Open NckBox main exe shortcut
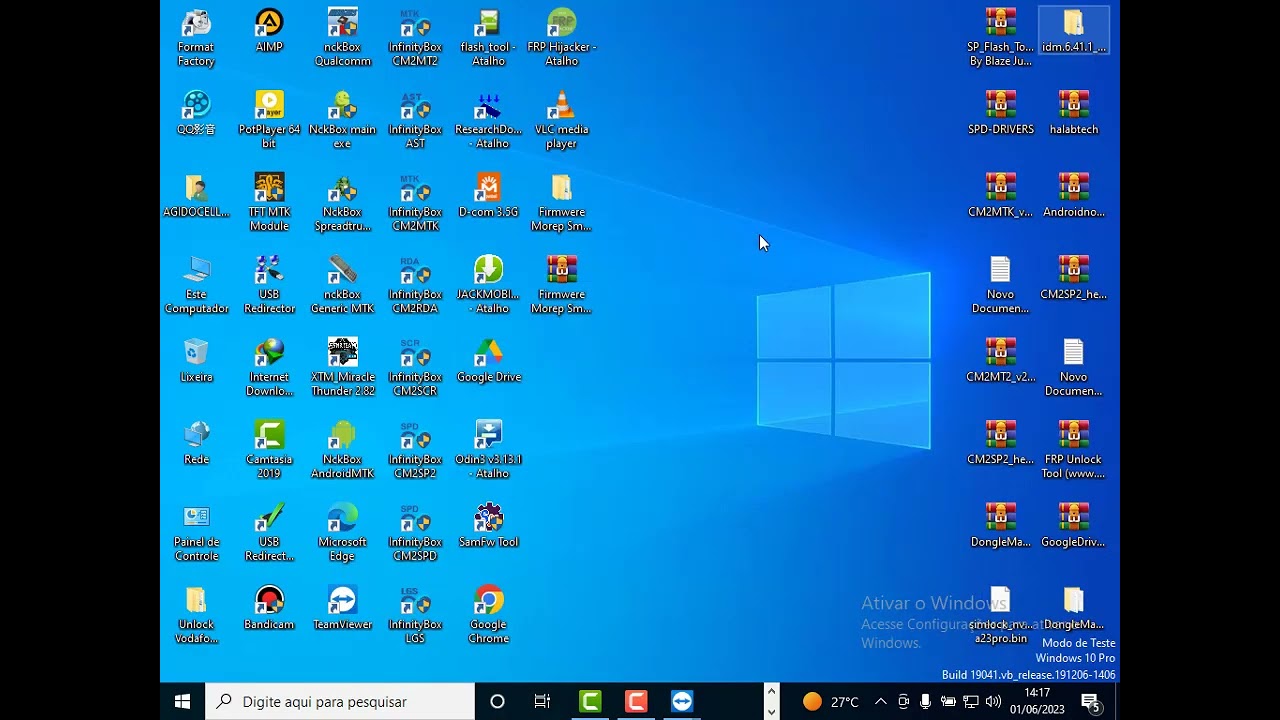 pyautogui.click(x=342, y=120)
